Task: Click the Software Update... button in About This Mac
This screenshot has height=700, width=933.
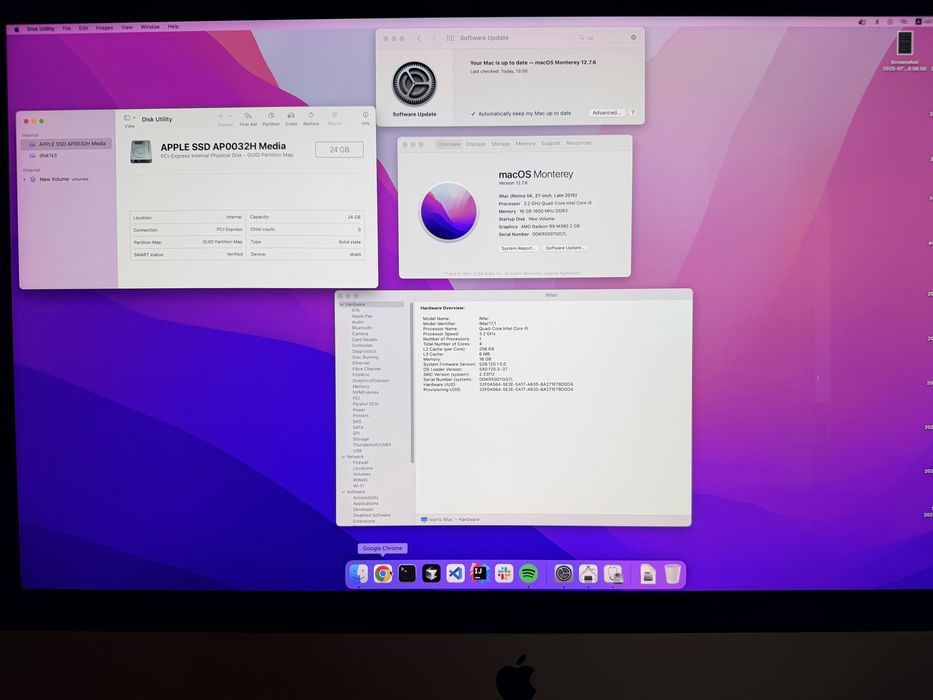Action: pyautogui.click(x=565, y=248)
